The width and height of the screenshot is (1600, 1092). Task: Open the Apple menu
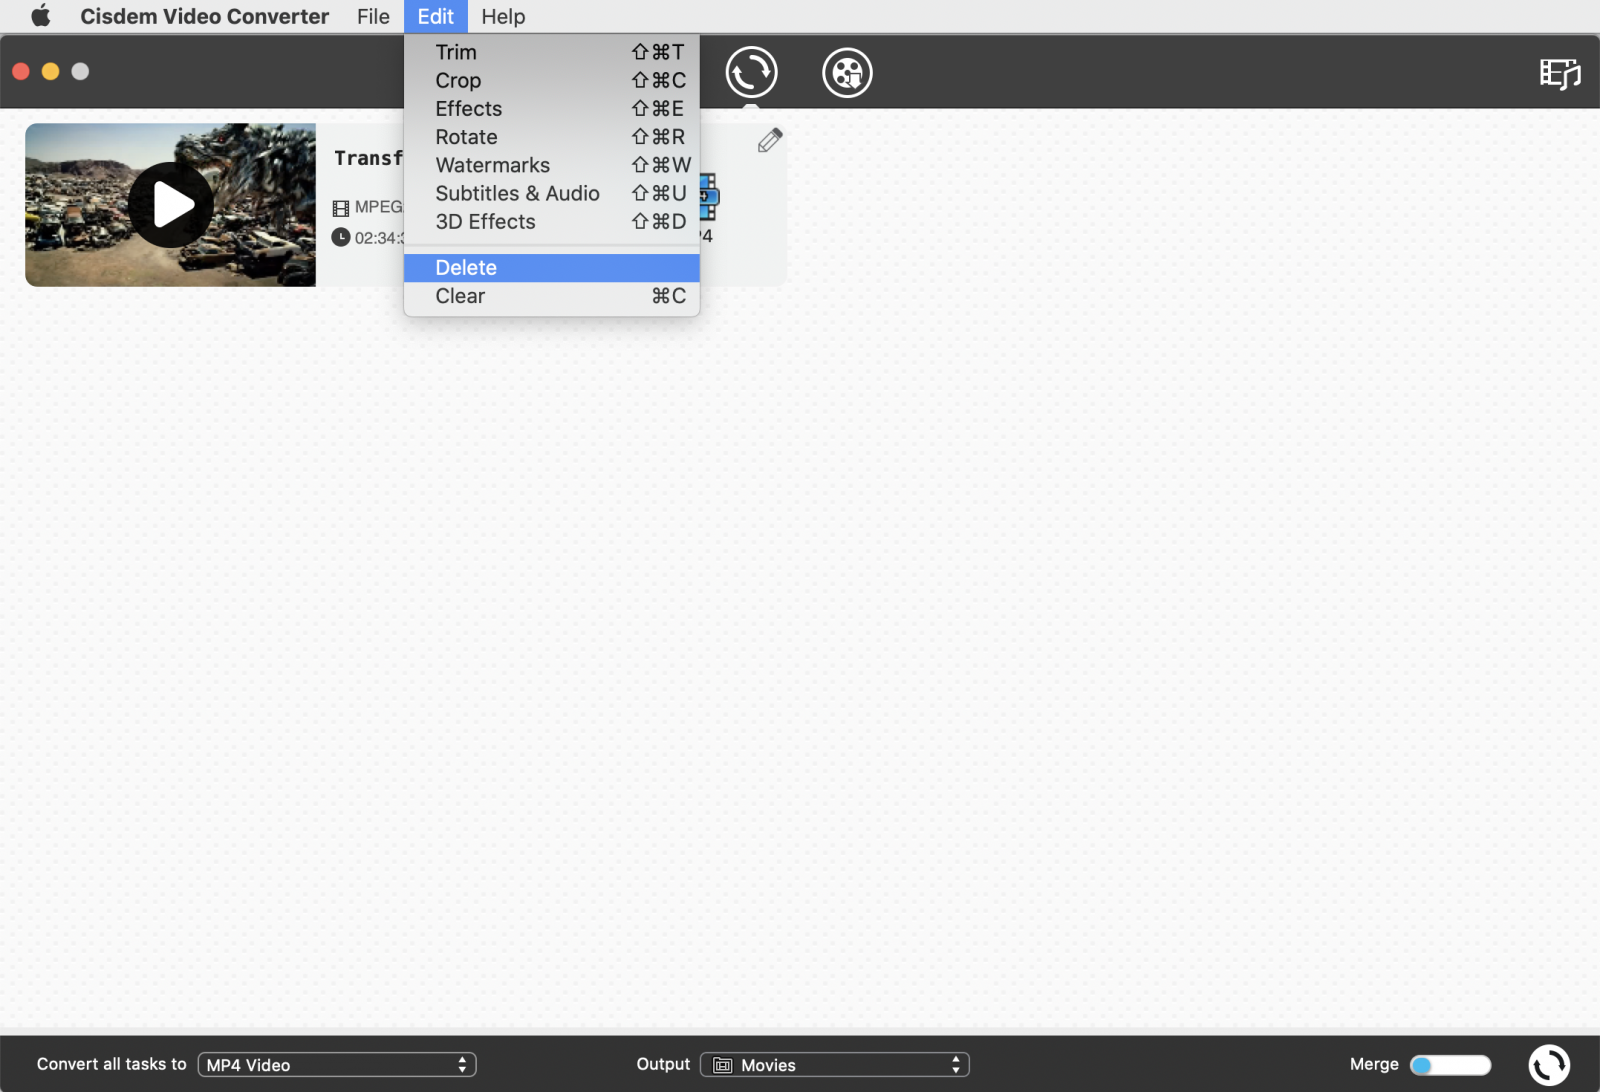[41, 16]
